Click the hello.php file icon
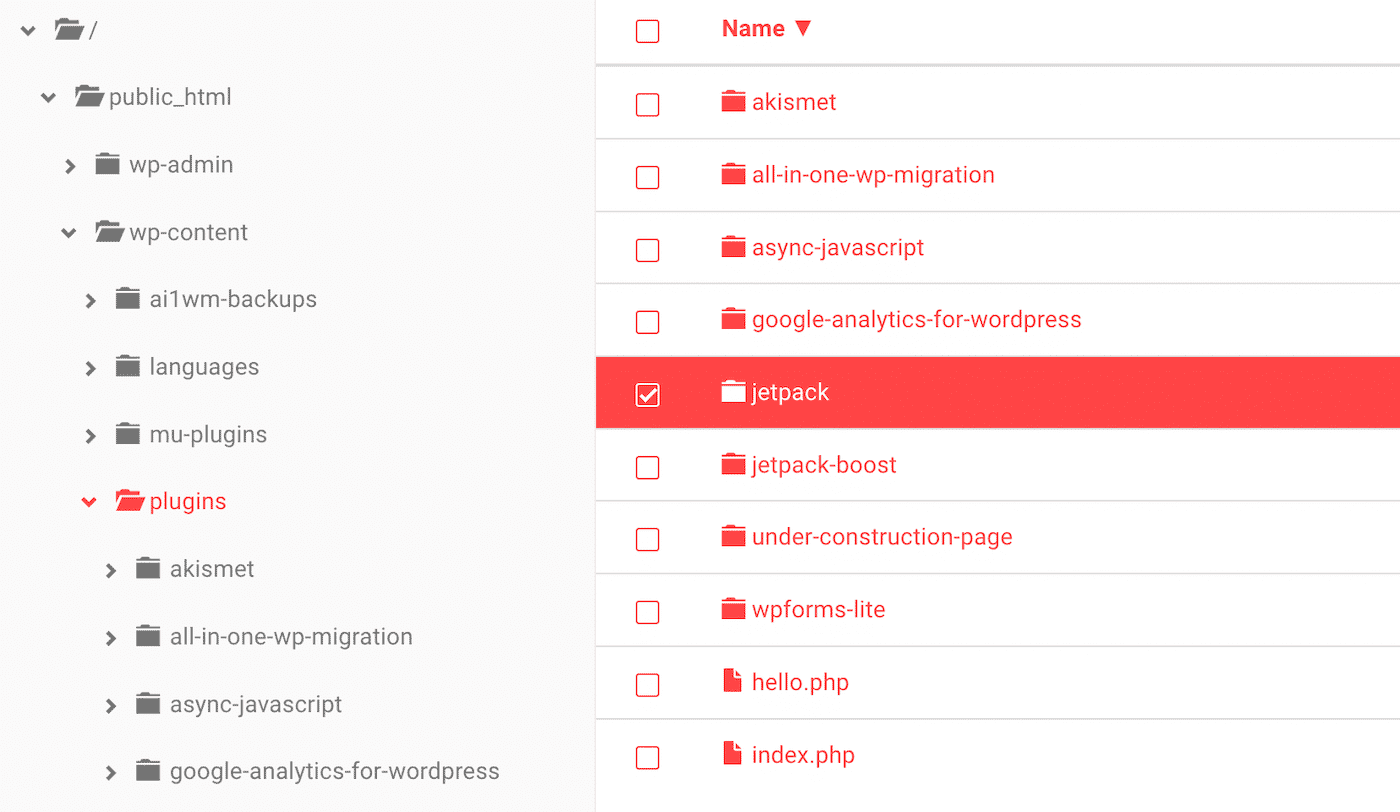Screen dimensions: 1400x812 coord(732,682)
